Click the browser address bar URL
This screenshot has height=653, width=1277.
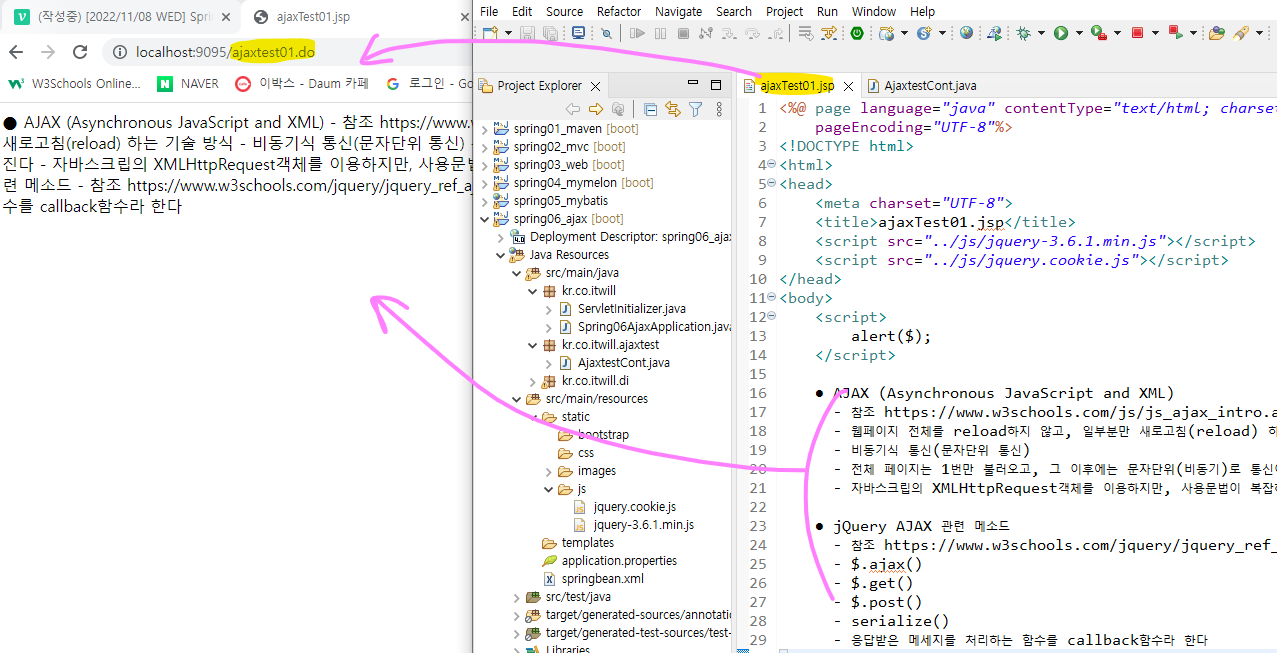226,52
